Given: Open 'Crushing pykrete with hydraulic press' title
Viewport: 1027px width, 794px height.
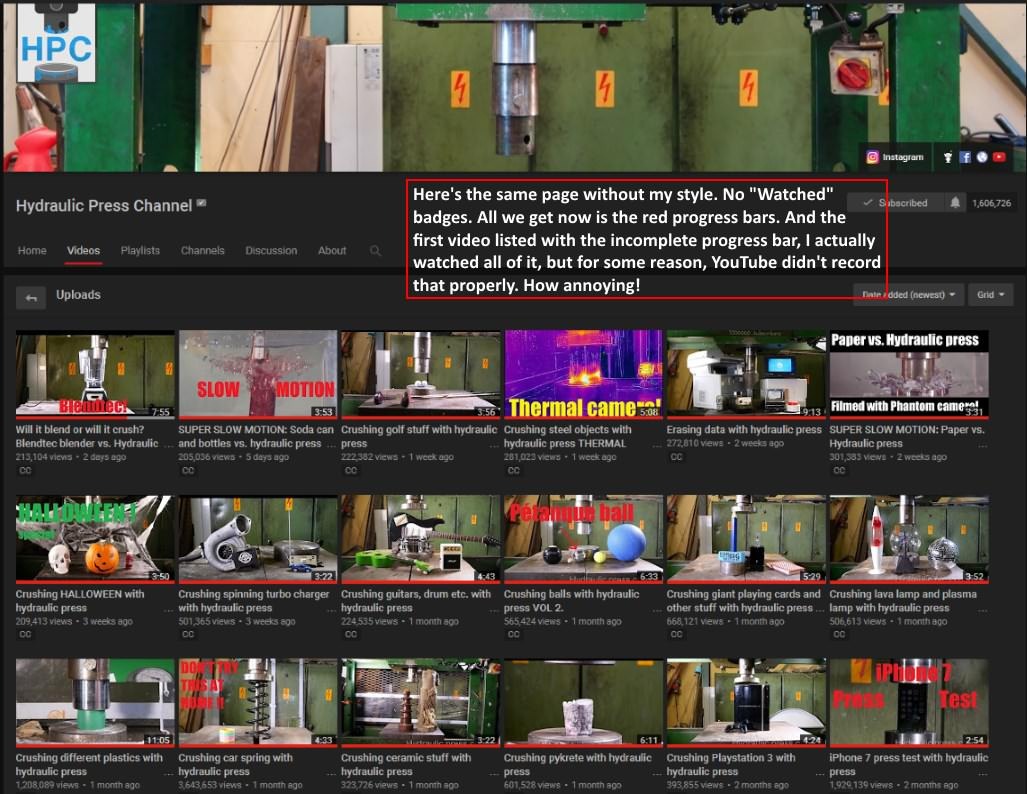Looking at the screenshot, I should 578,765.
